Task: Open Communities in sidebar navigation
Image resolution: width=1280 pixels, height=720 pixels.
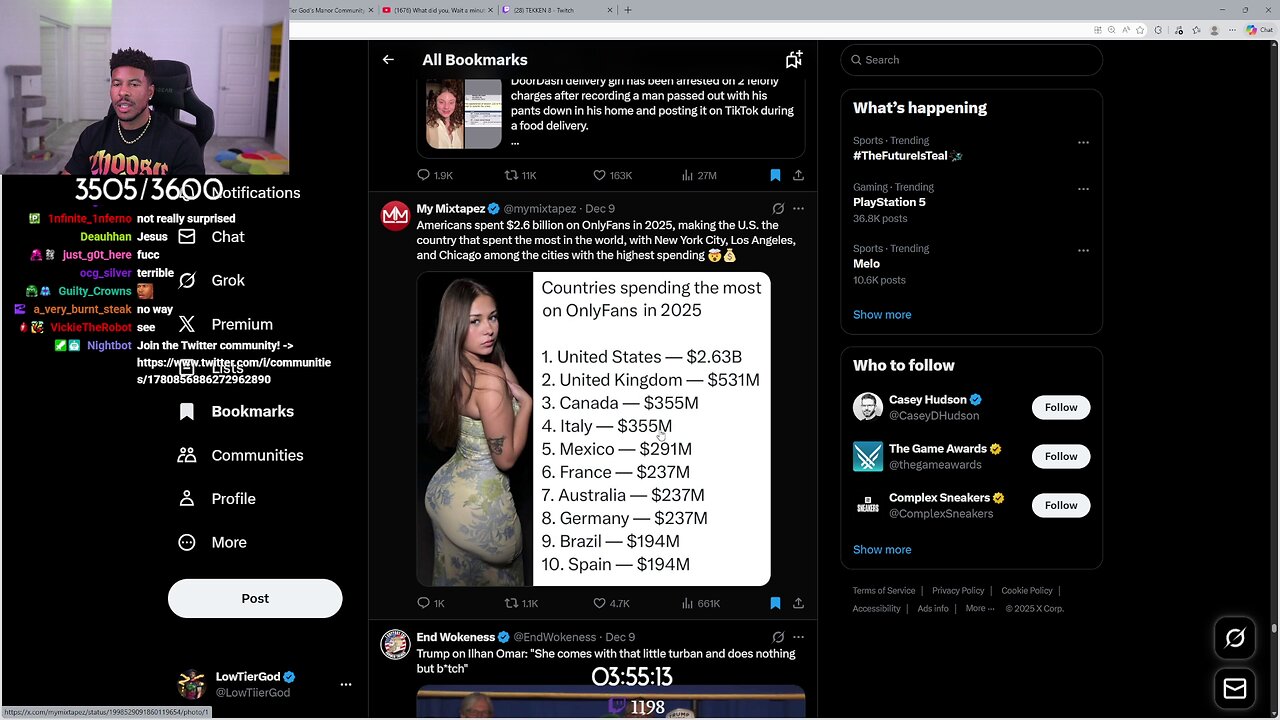Action: (x=239, y=455)
